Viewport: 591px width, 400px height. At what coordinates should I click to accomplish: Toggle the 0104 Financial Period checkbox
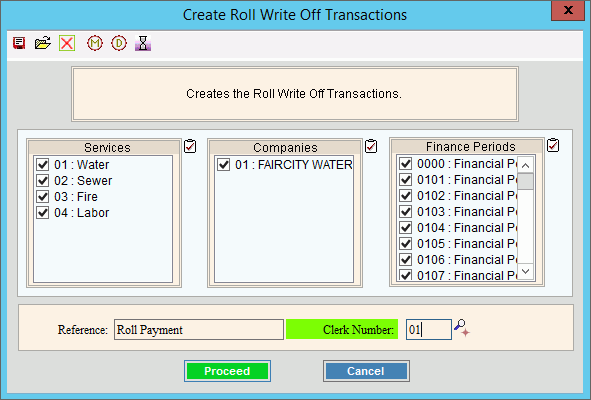pos(406,228)
